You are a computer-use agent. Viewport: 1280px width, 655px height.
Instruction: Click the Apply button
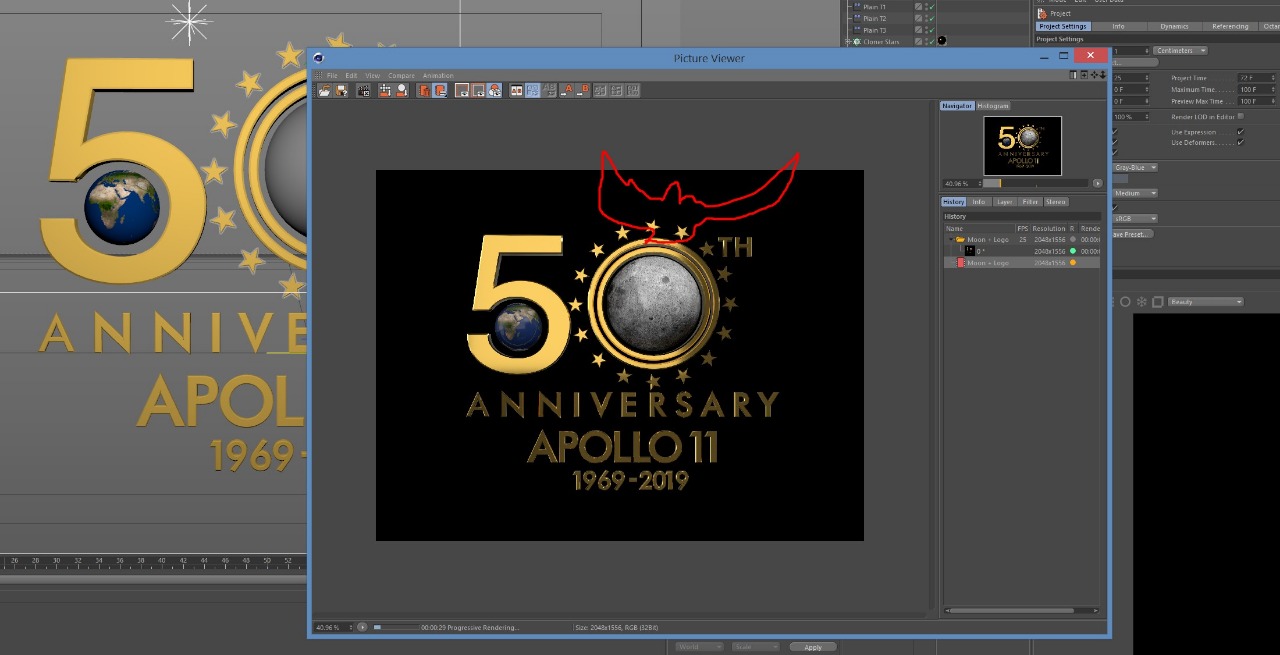click(813, 647)
